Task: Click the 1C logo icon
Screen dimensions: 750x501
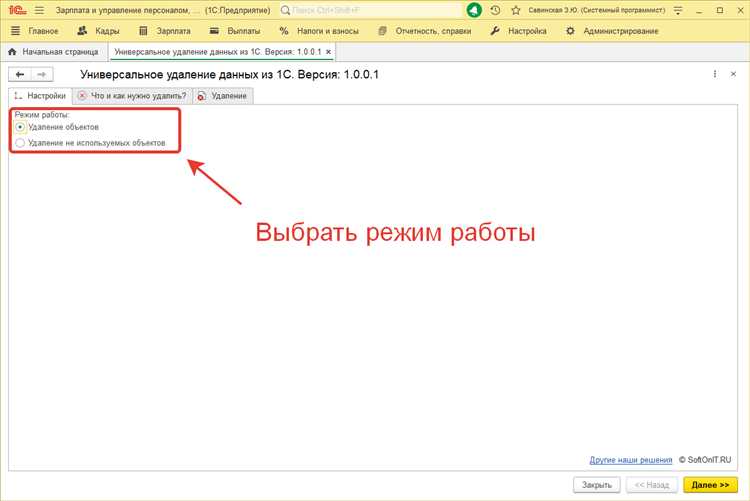Action: click(17, 10)
